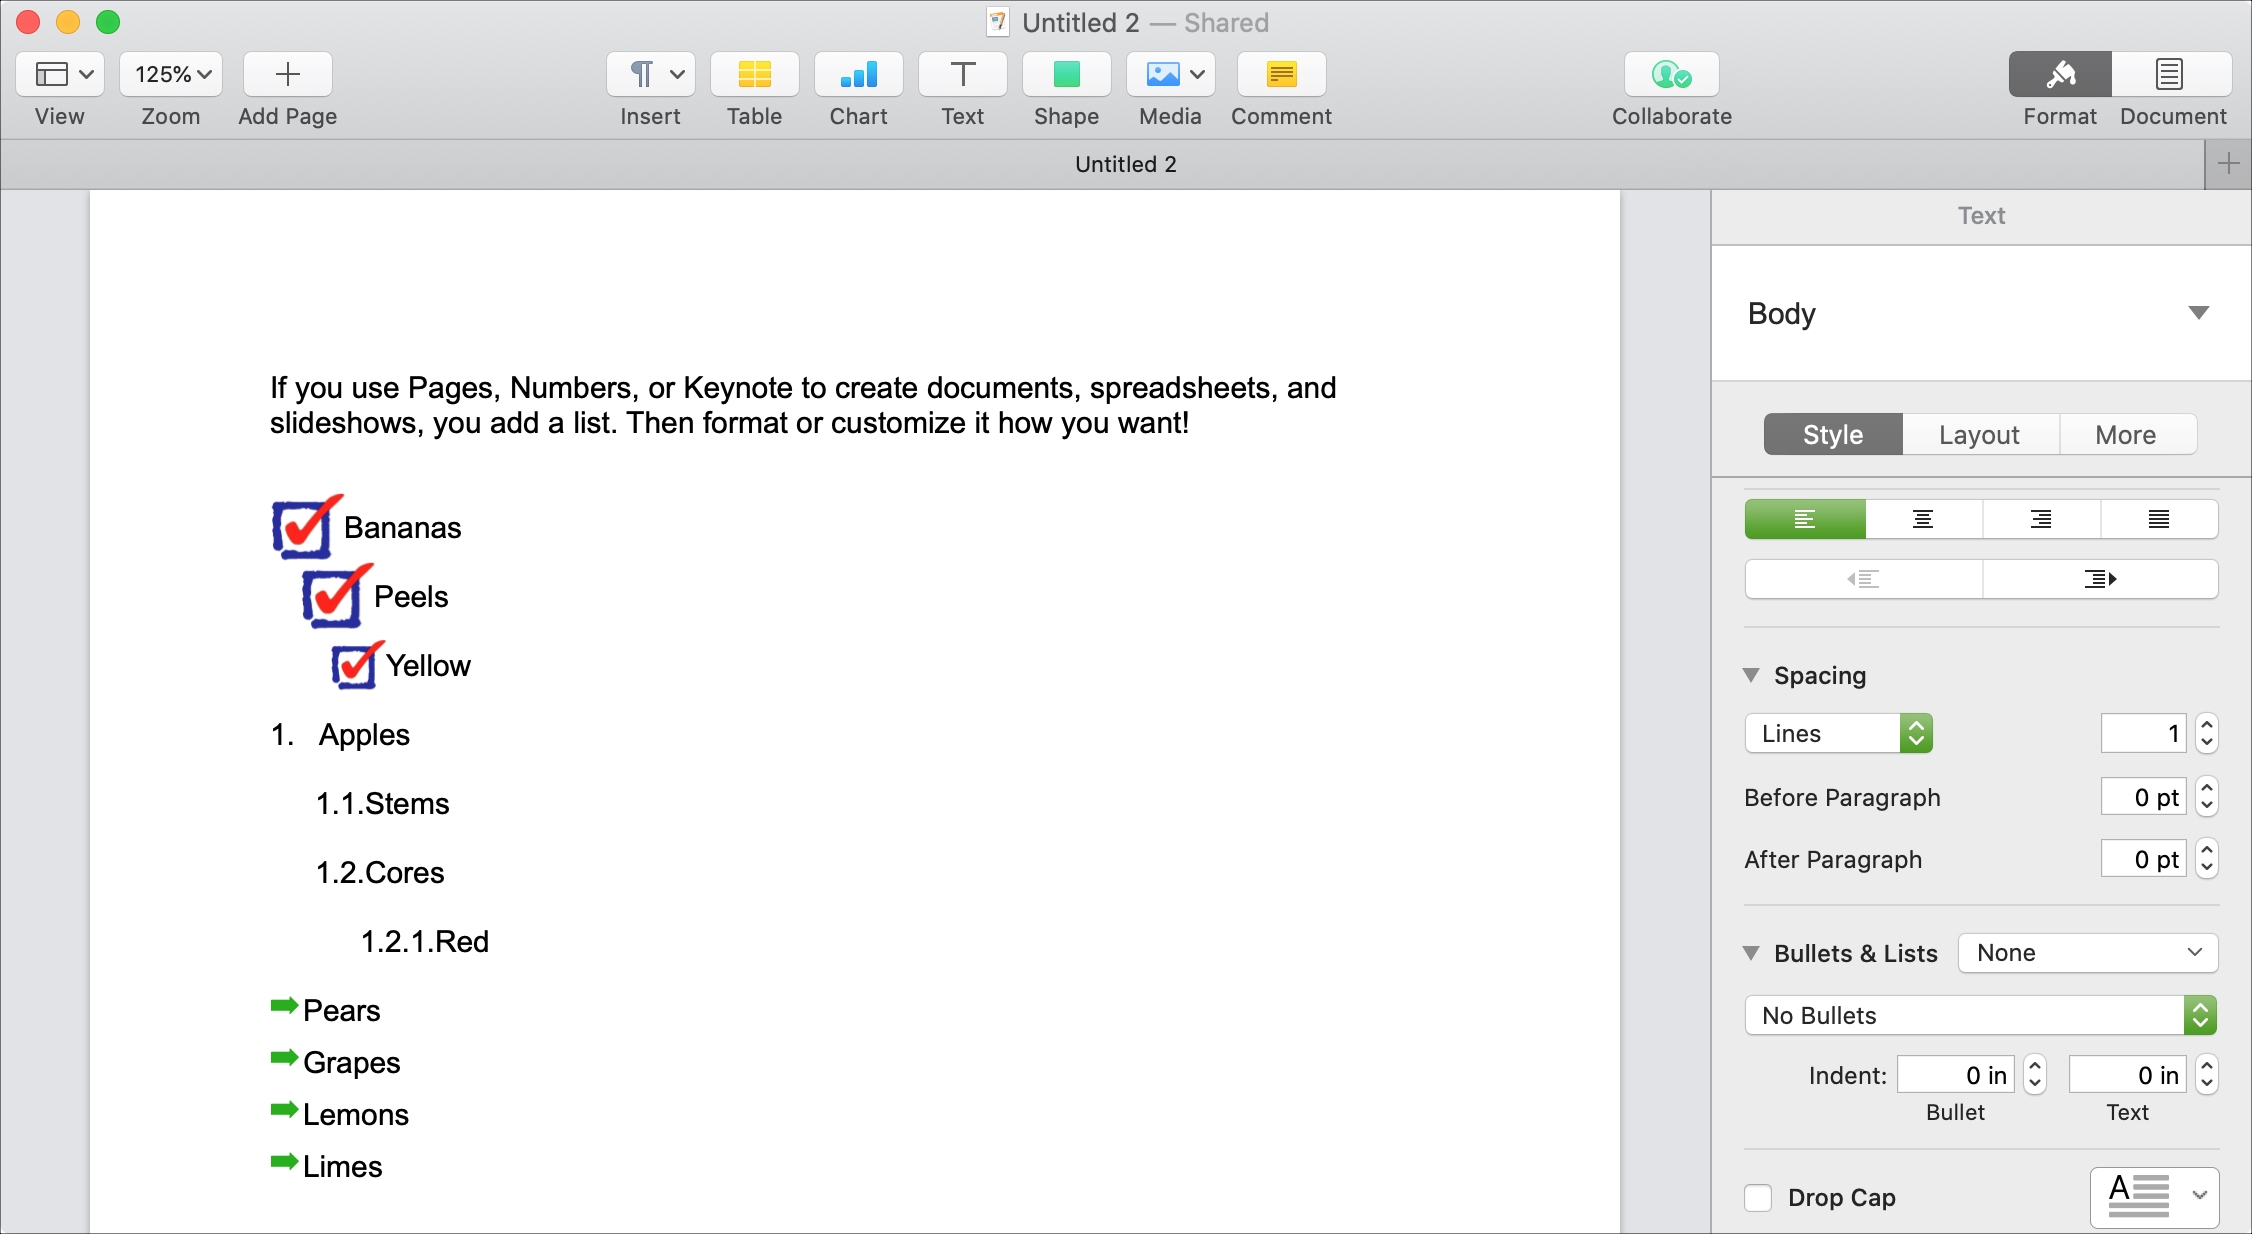Collapse the Bullets & Lists section
Image resolution: width=2252 pixels, height=1234 pixels.
(1751, 953)
